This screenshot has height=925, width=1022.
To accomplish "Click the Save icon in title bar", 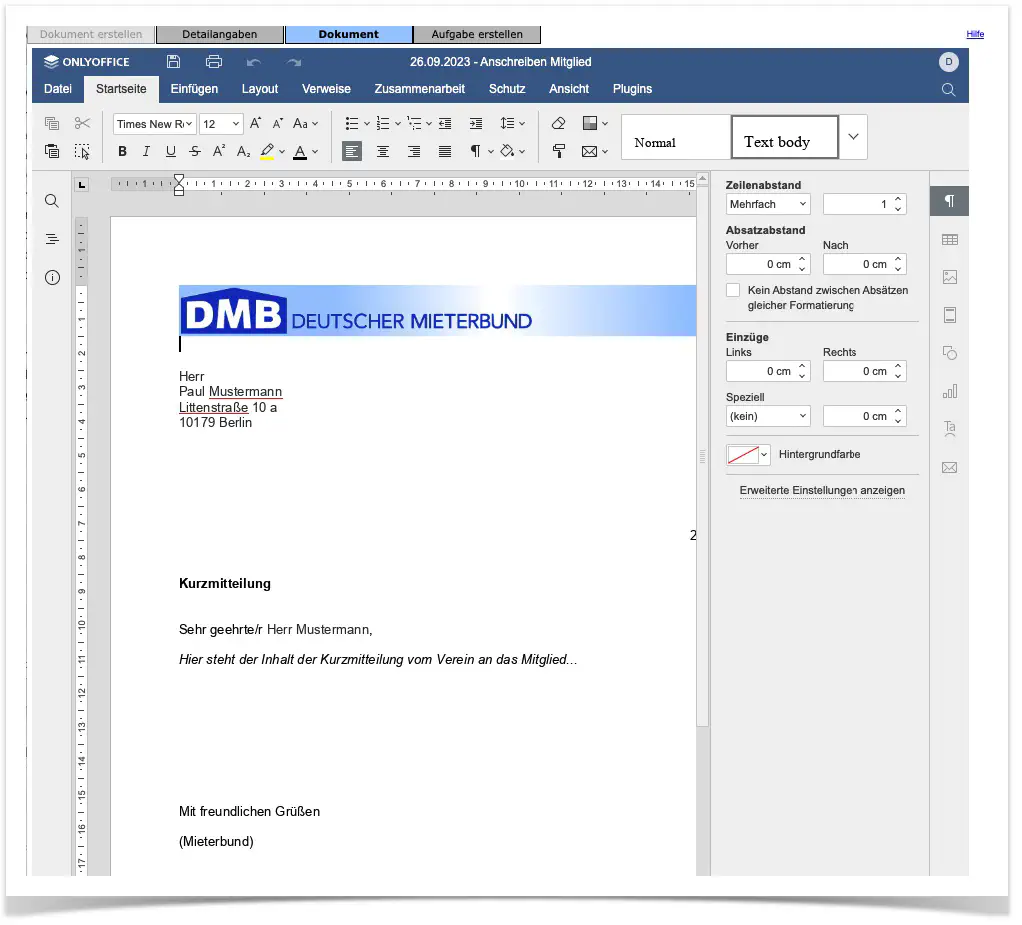I will (x=174, y=62).
